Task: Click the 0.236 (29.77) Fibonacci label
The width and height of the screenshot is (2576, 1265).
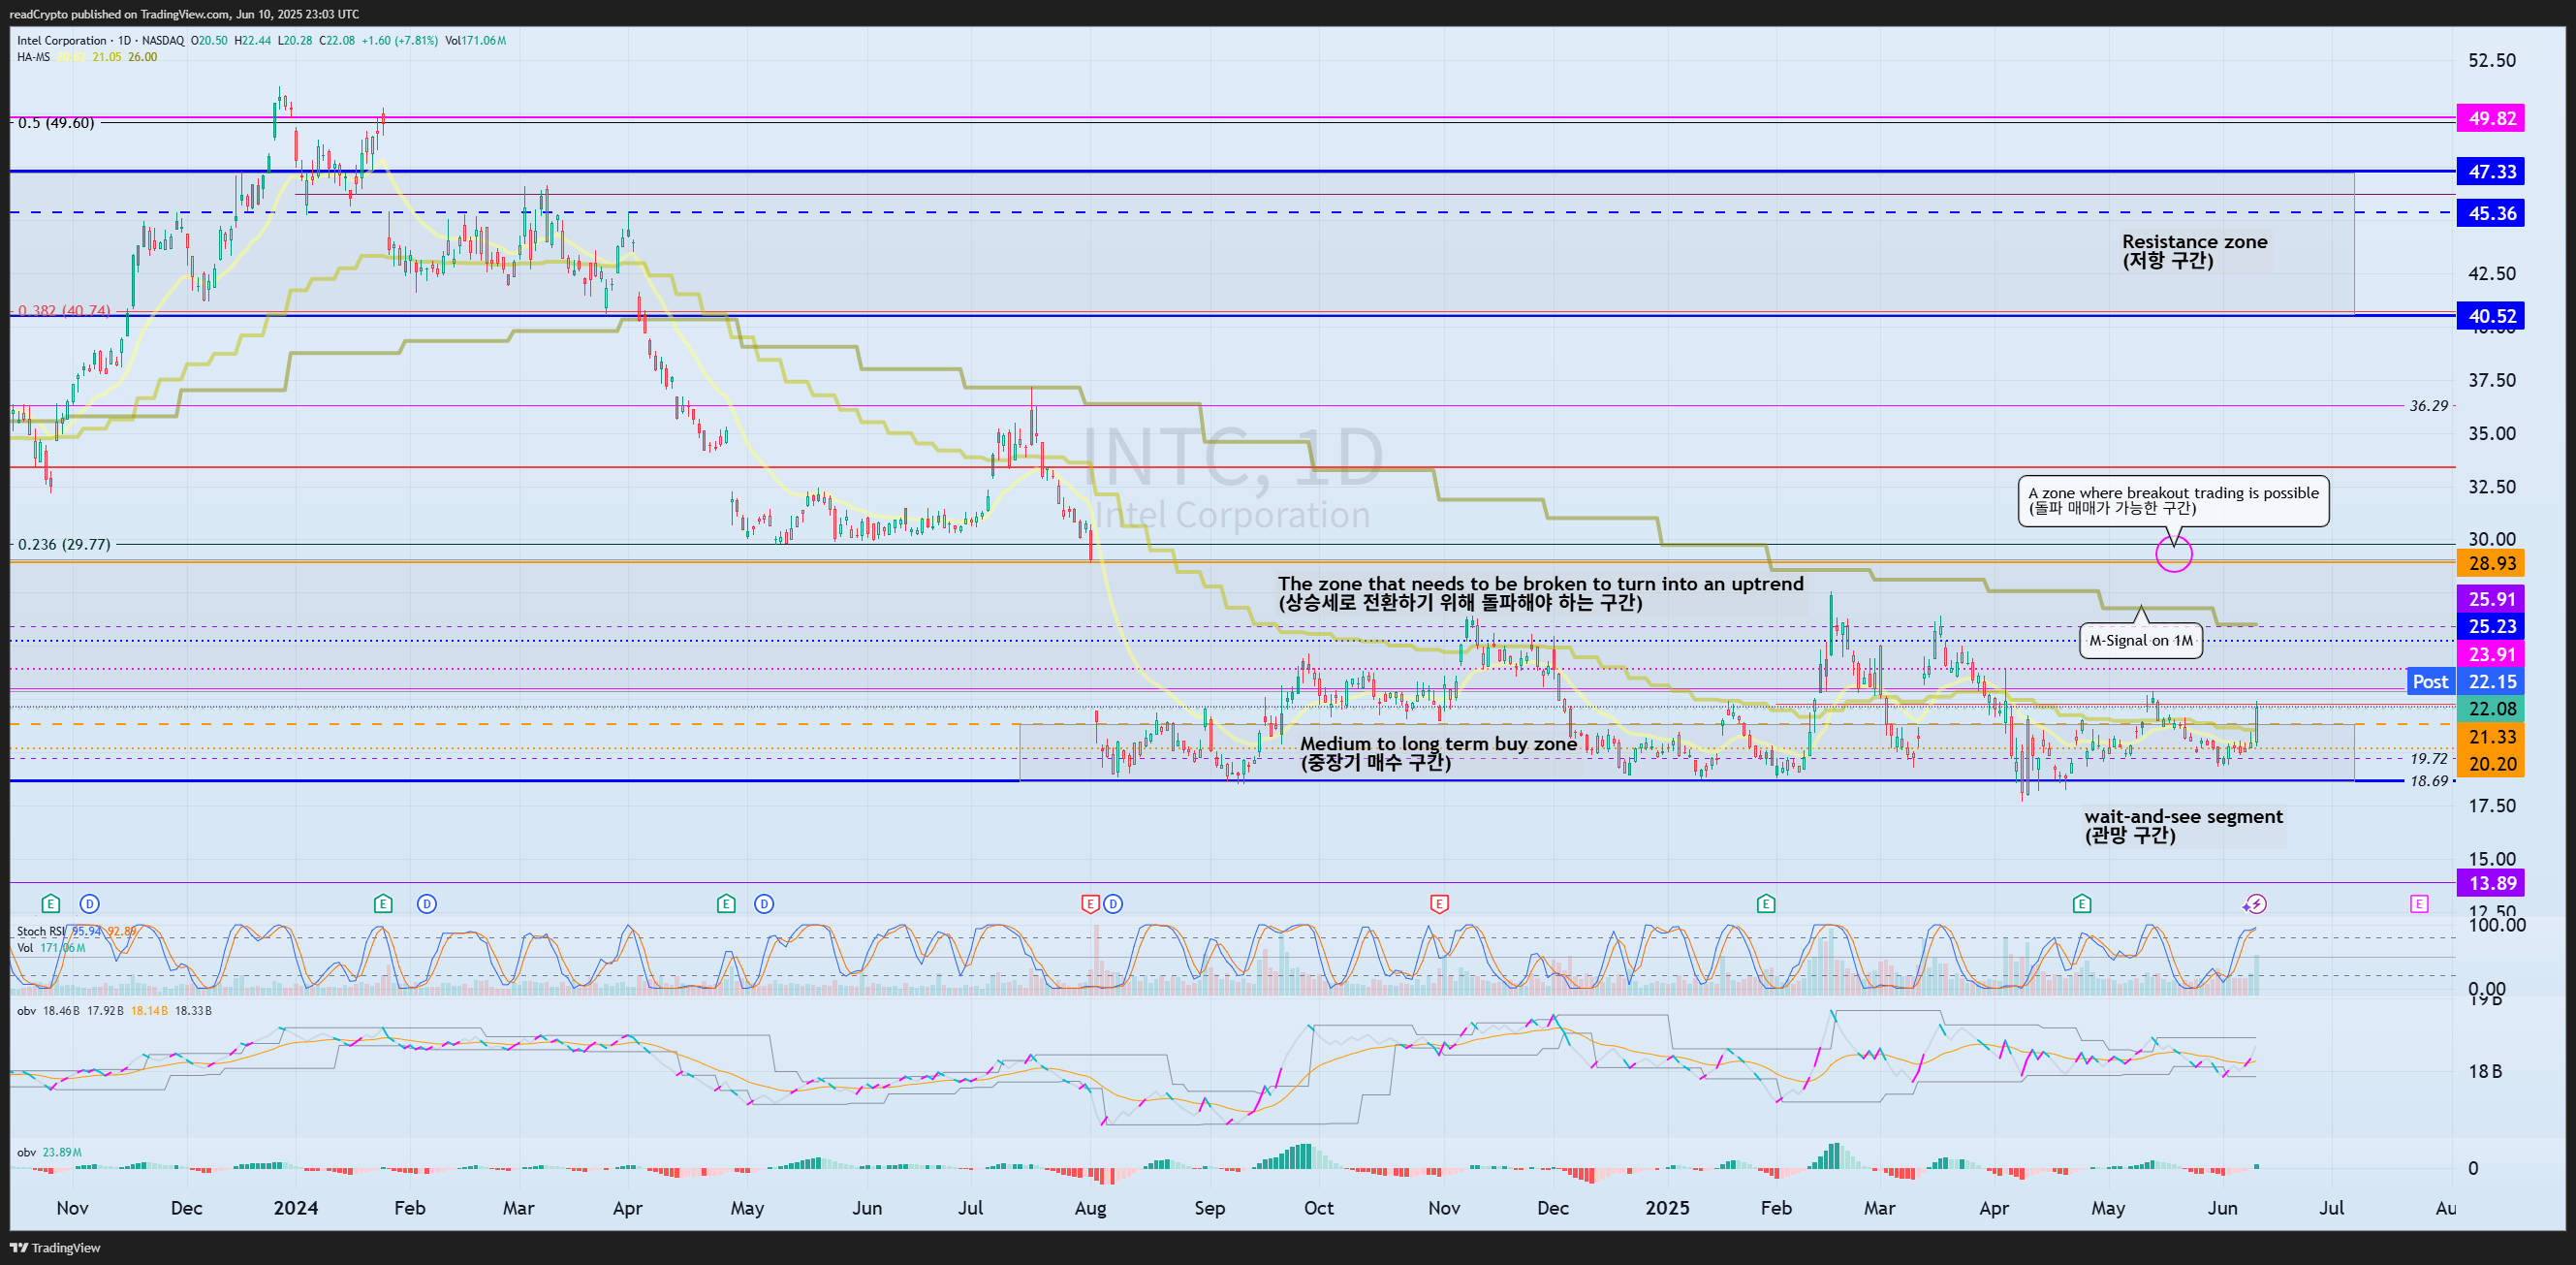Action: pyautogui.click(x=64, y=544)
